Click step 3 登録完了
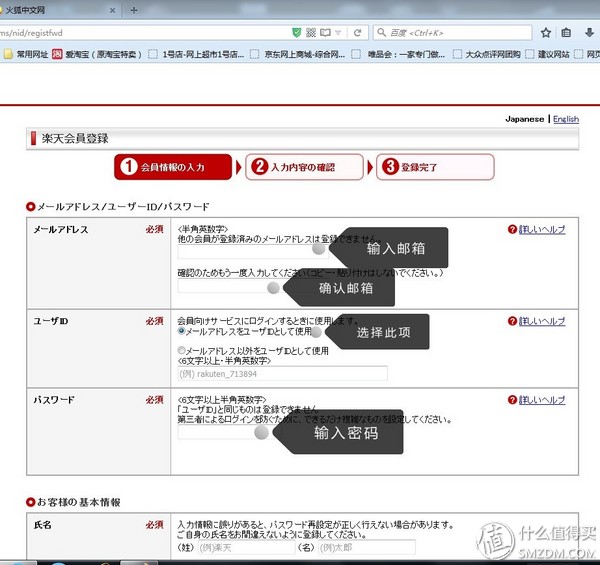Viewport: 600px width, 565px height. (435, 167)
